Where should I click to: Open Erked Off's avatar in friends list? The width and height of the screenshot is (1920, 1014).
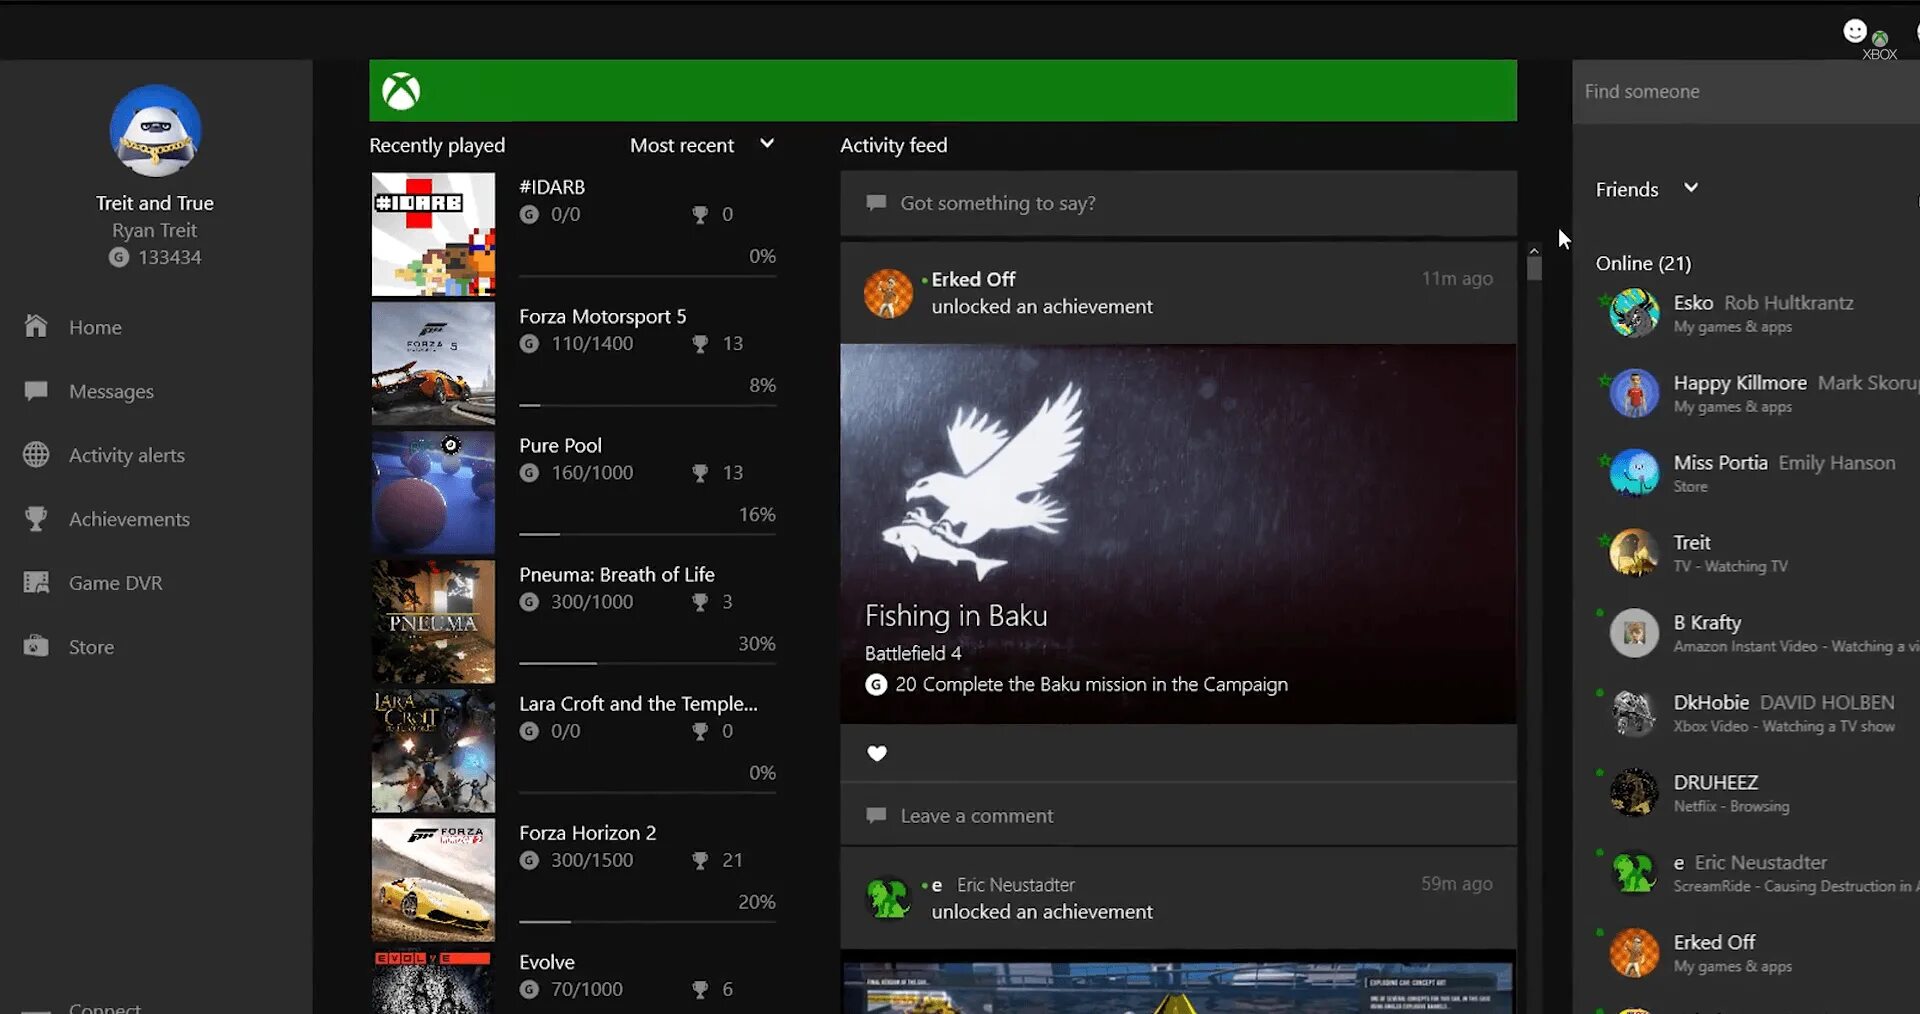1634,953
